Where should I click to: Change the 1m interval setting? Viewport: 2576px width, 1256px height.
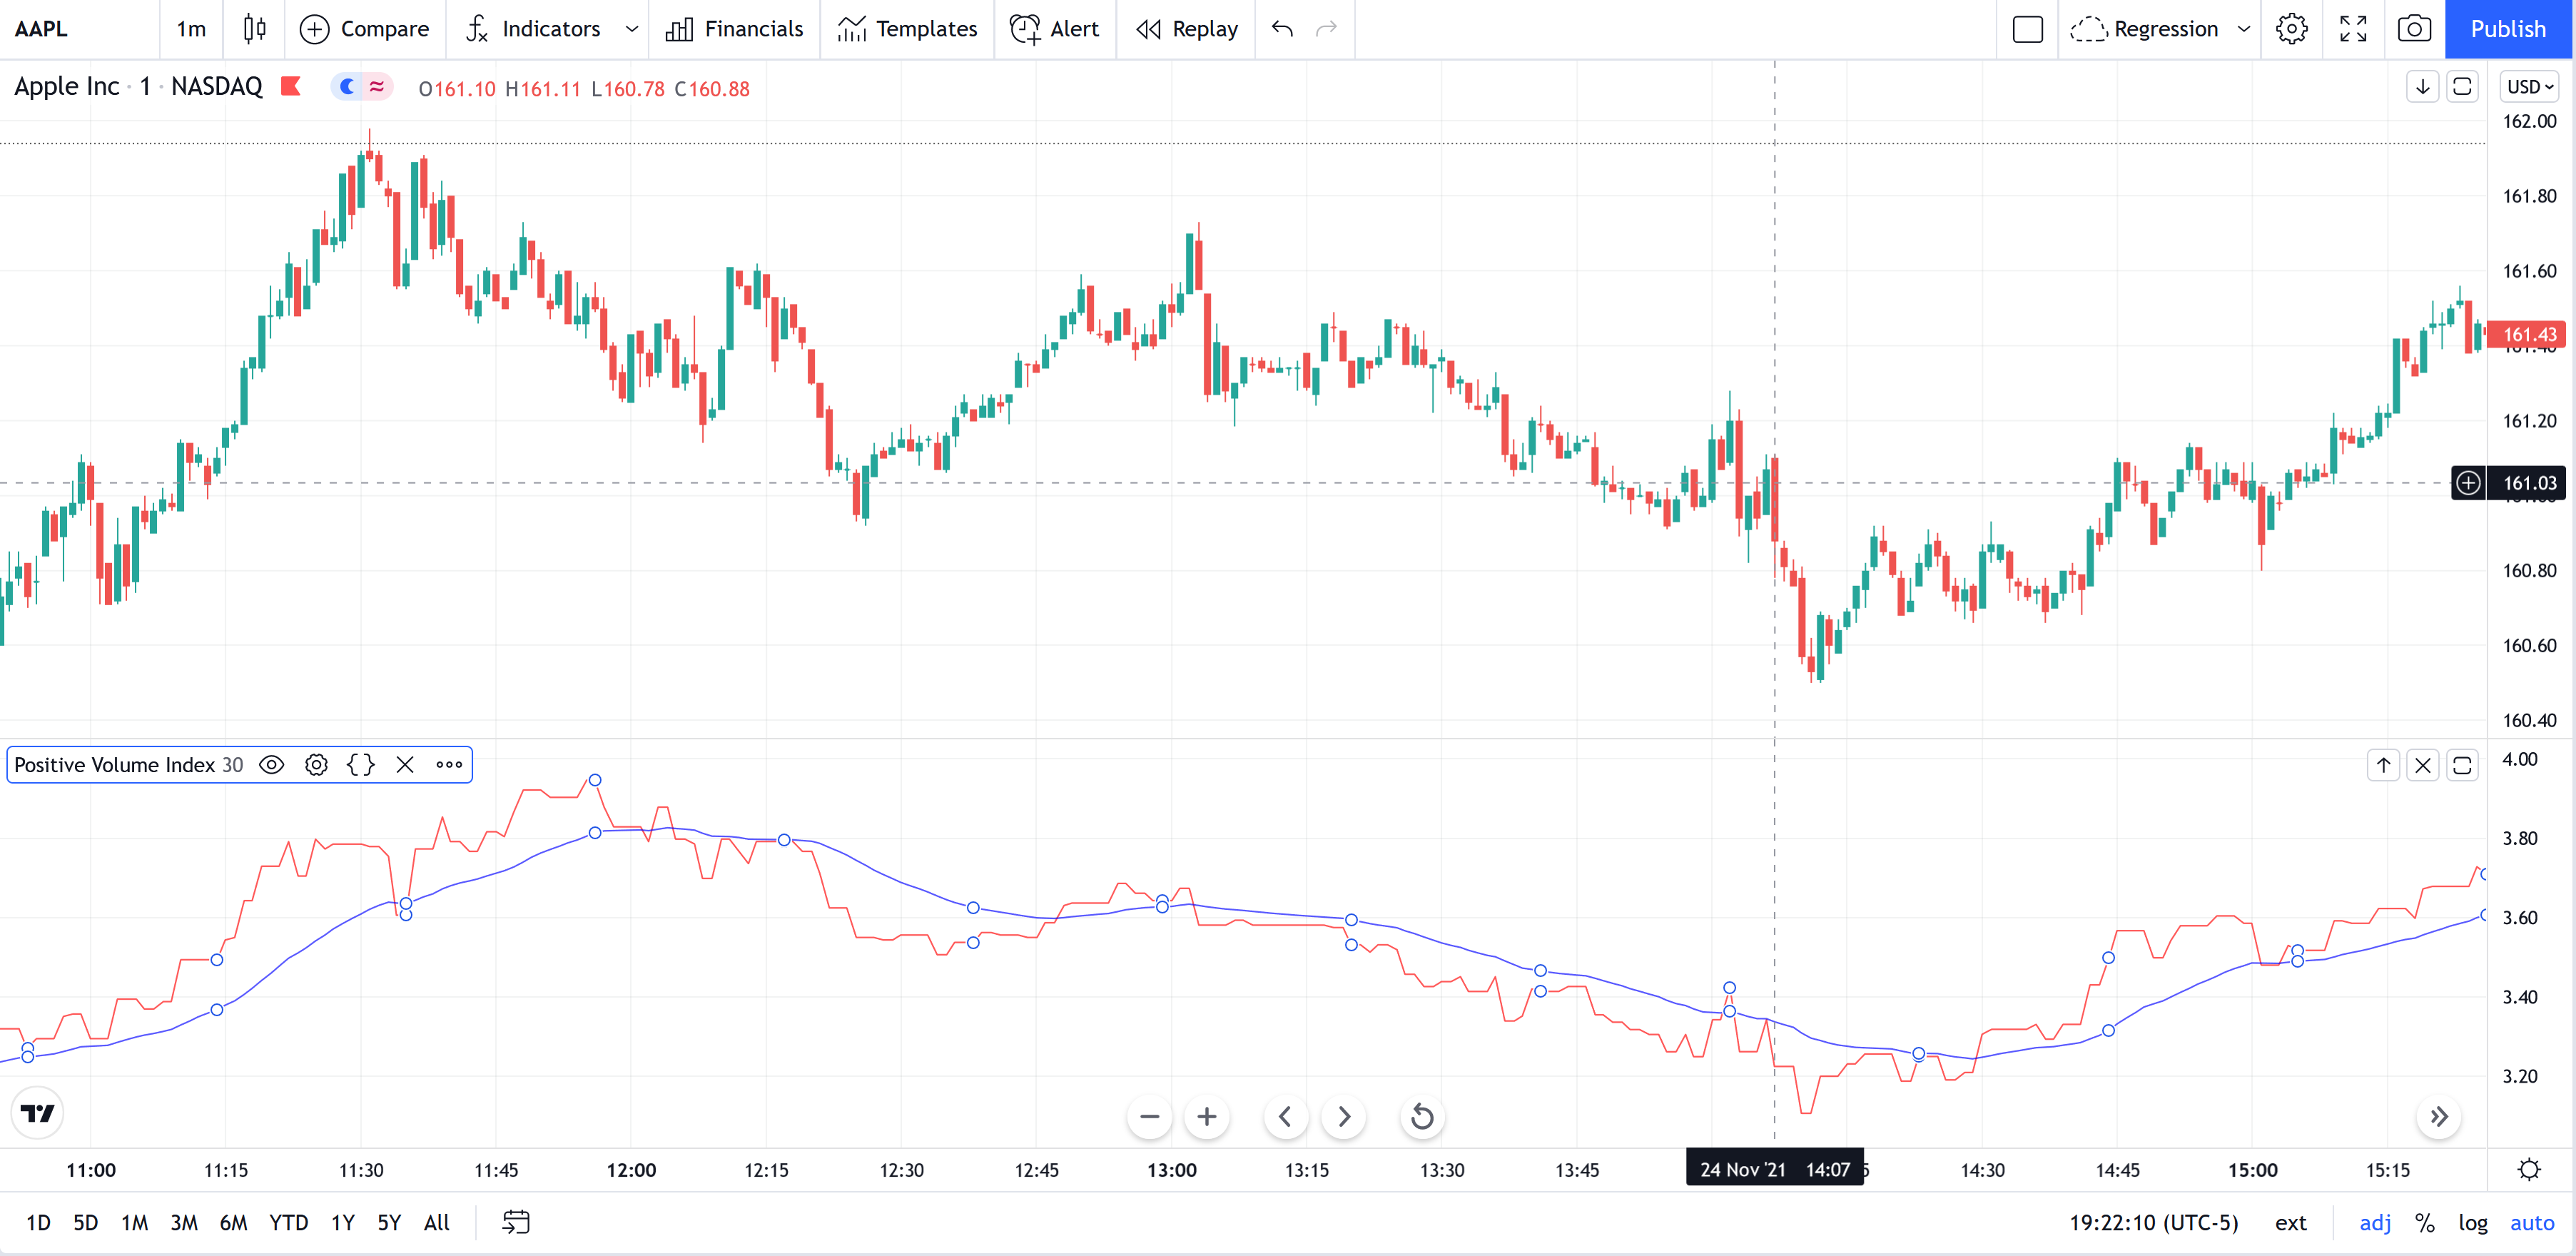coord(191,29)
